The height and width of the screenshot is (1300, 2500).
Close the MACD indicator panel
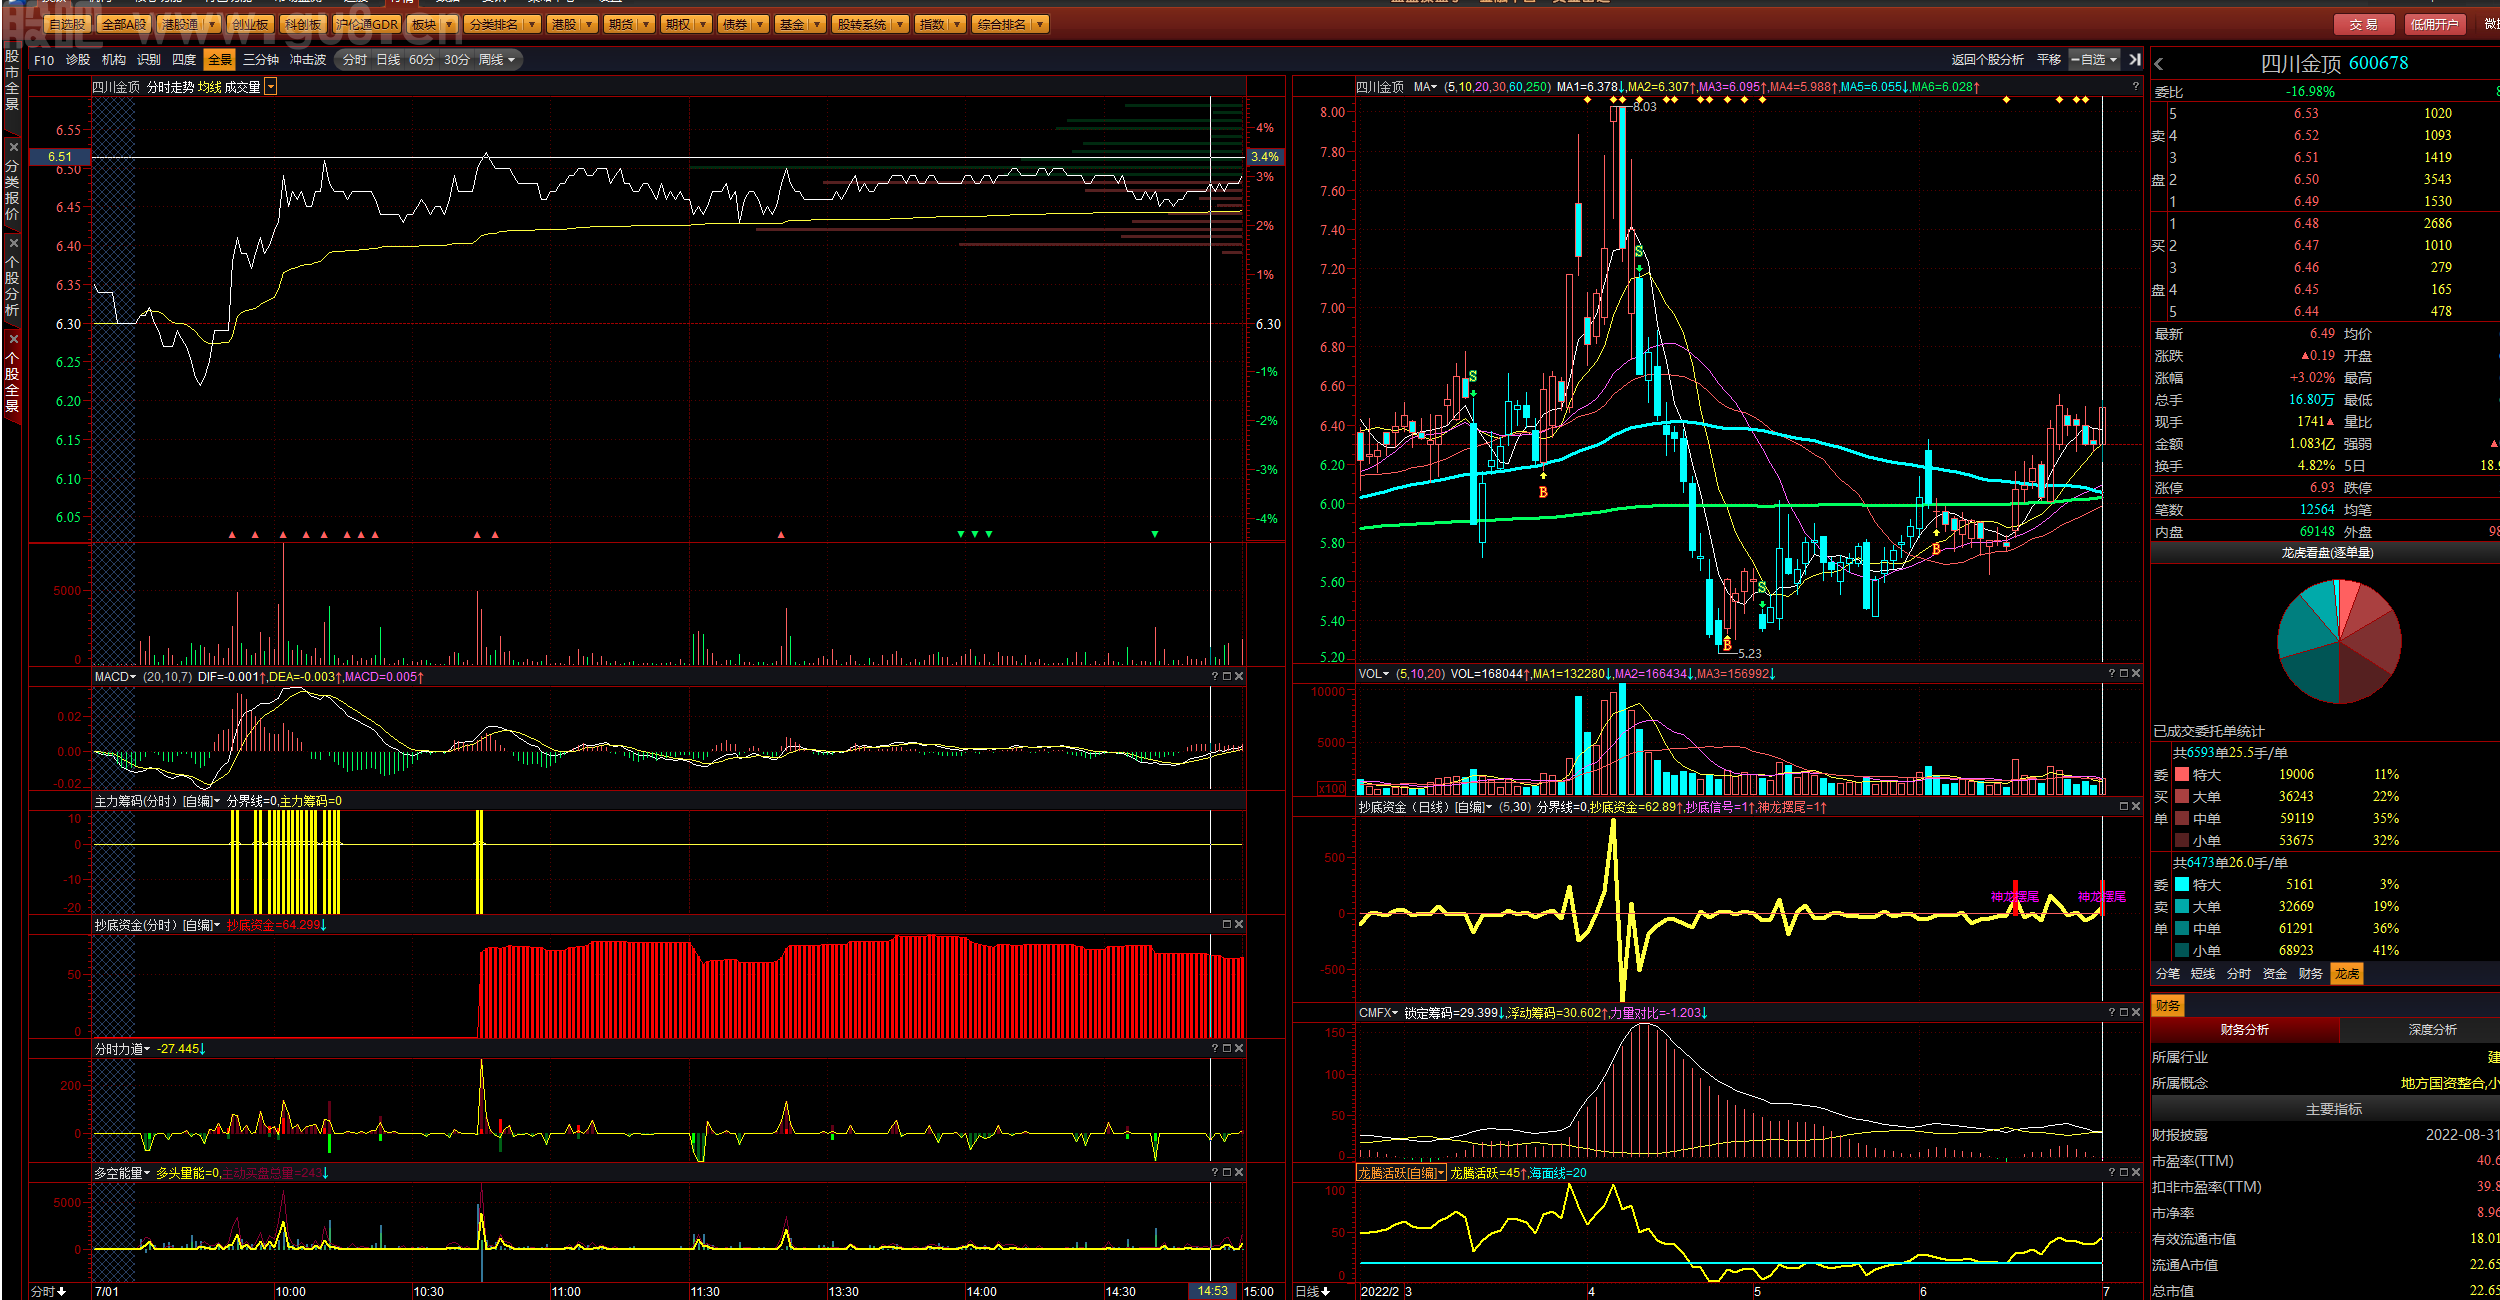pos(1239,677)
